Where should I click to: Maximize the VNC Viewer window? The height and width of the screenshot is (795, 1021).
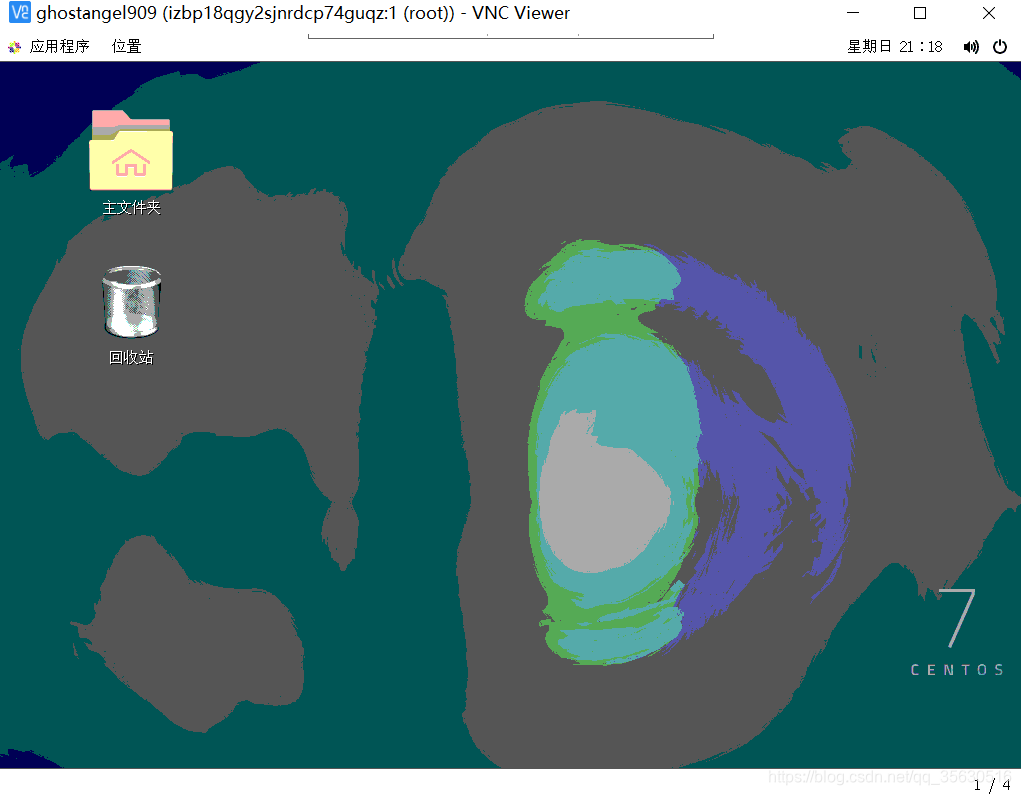pyautogui.click(x=920, y=13)
